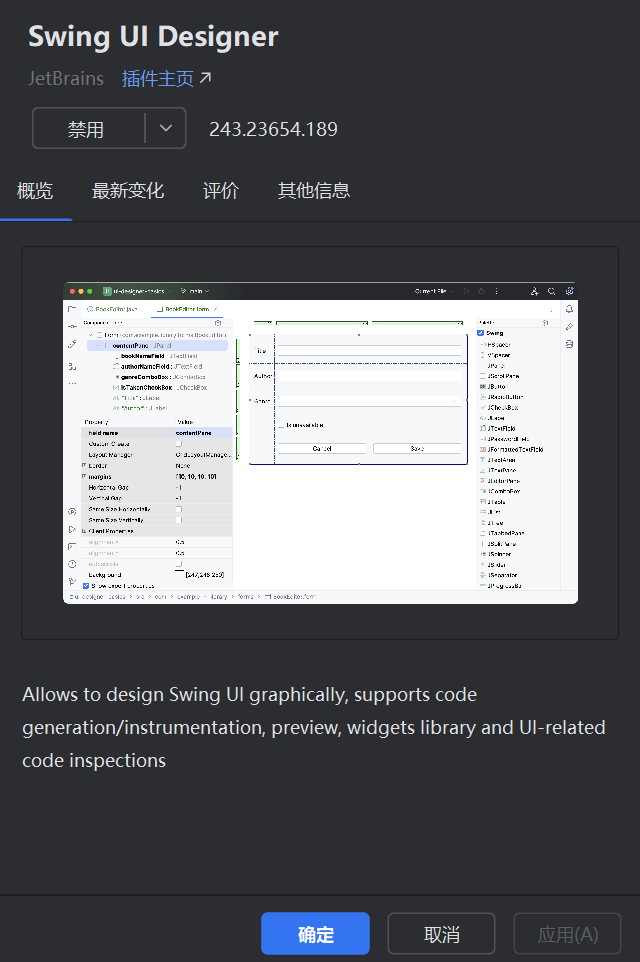Click the plugin description paragraph text
The image size is (640, 962).
314,727
